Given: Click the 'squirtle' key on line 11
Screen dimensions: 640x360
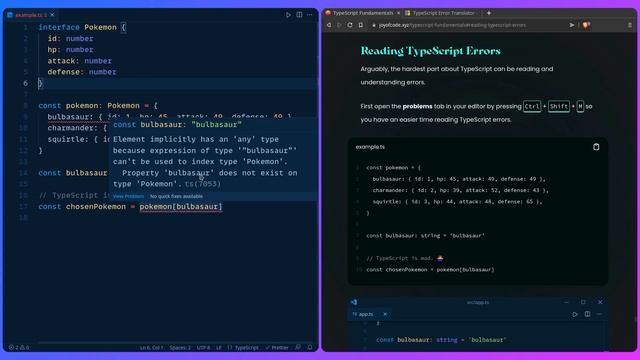Looking at the screenshot, I should tap(65, 139).
